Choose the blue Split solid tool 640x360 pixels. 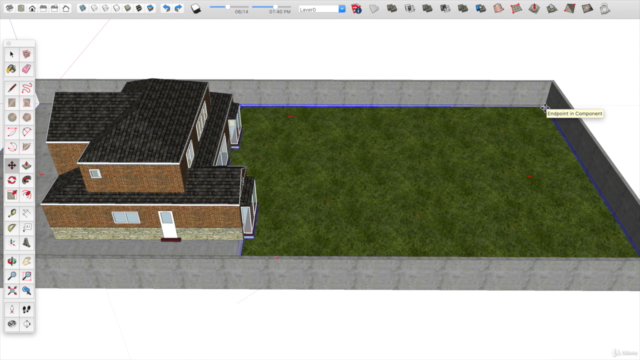[x=481, y=9]
